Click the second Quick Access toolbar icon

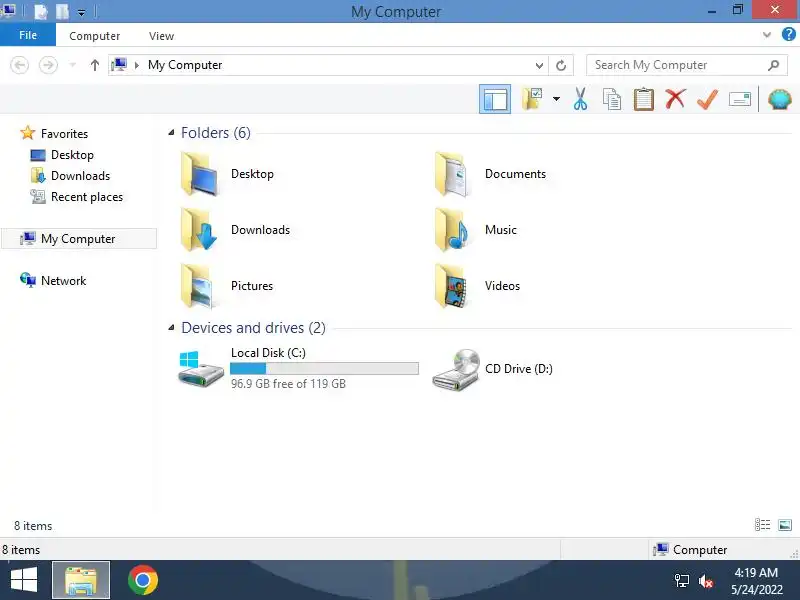coord(62,11)
